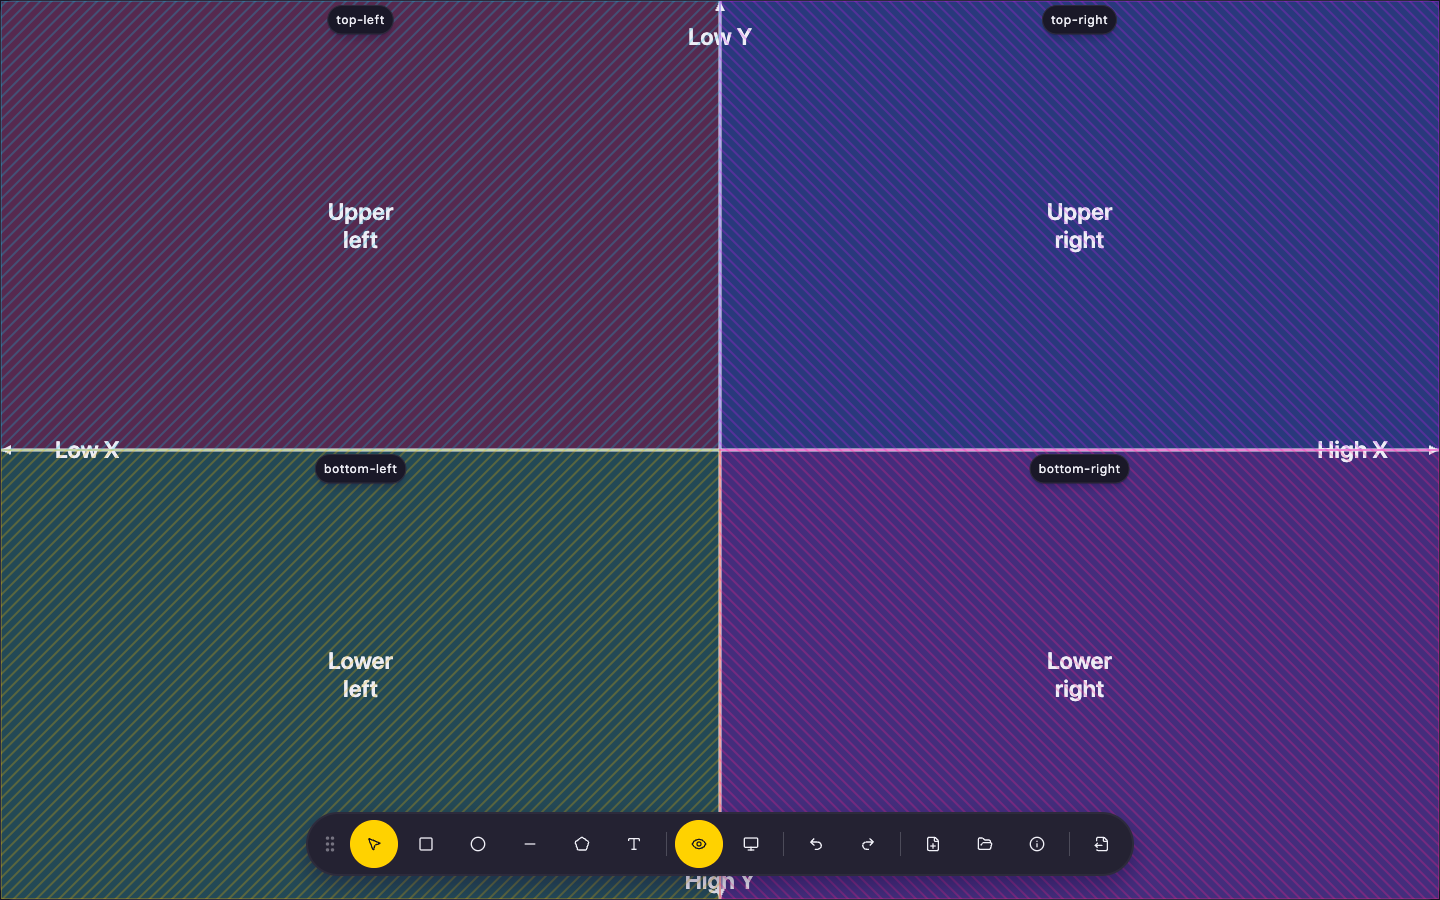Viewport: 1440px width, 900px height.
Task: Toggle the eye visibility button
Action: 699,844
